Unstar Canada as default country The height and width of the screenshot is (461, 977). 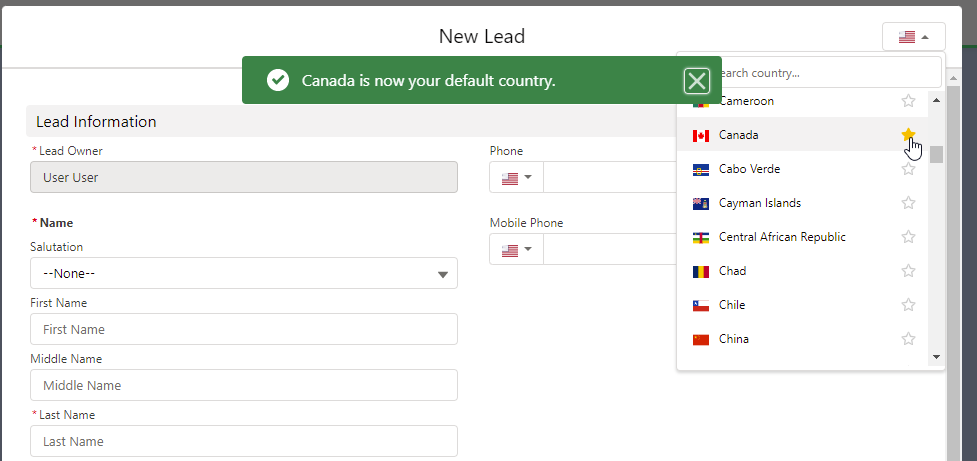coord(908,135)
